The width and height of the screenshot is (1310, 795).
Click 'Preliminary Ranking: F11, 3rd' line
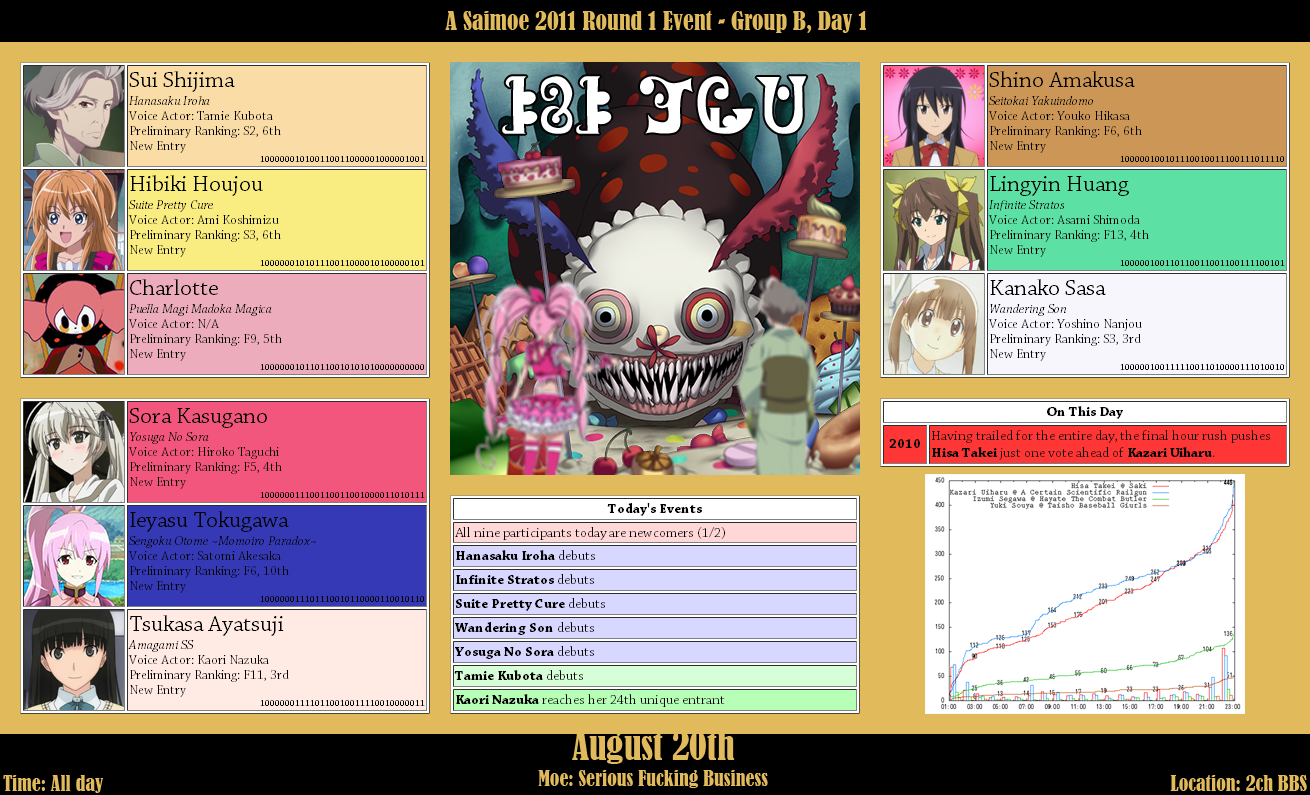(209, 675)
